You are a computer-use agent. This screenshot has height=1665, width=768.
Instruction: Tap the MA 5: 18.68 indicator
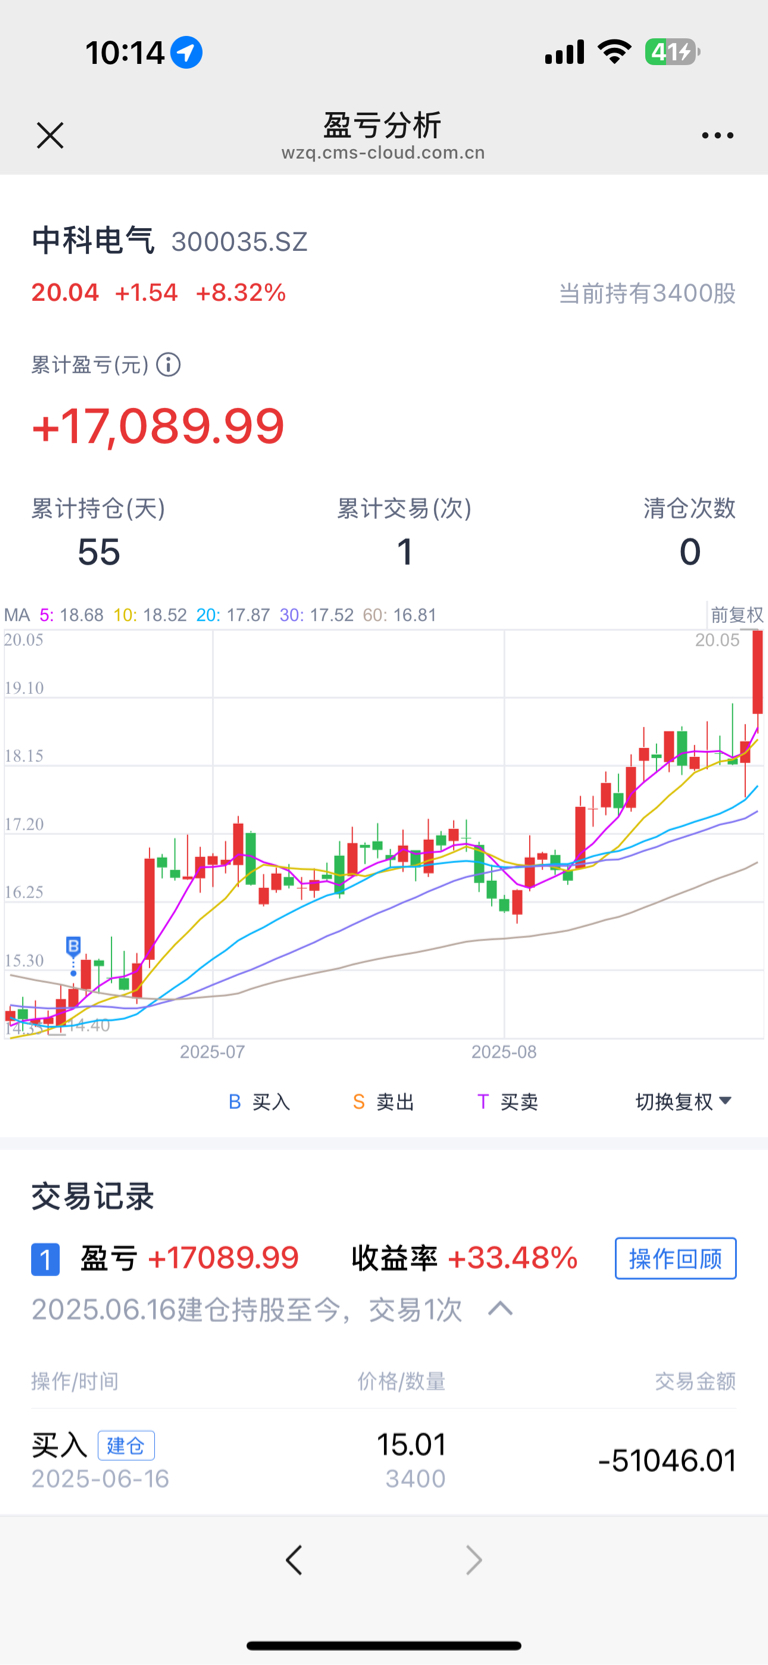(71, 615)
